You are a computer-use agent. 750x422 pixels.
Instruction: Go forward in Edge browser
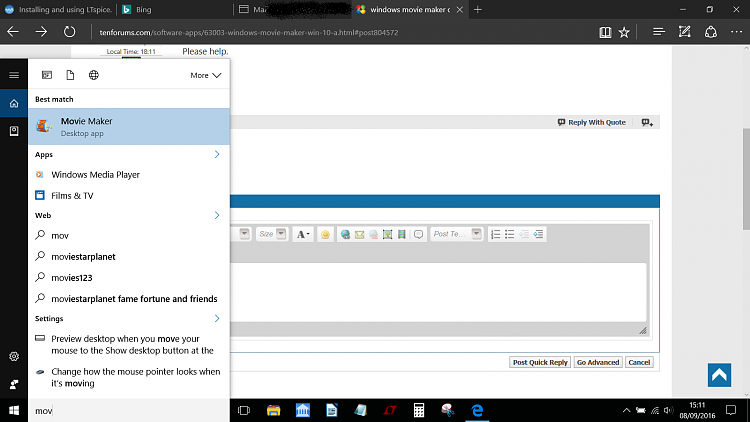pos(41,32)
